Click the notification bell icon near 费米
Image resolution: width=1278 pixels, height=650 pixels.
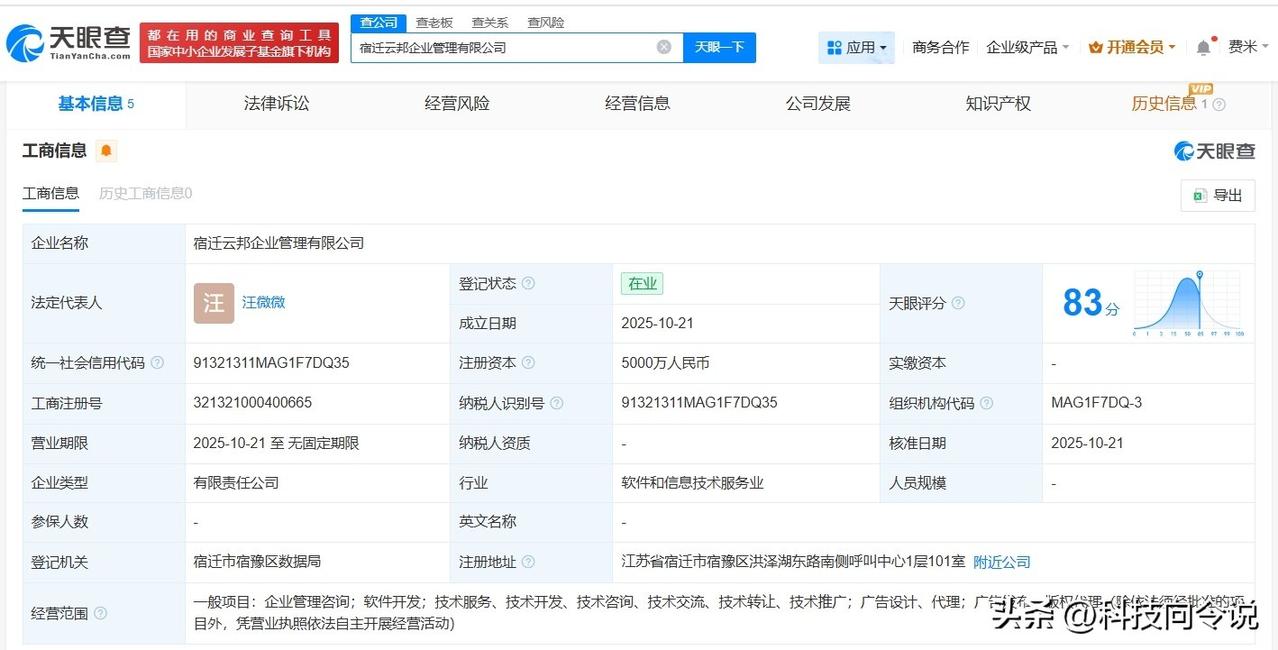(1203, 46)
